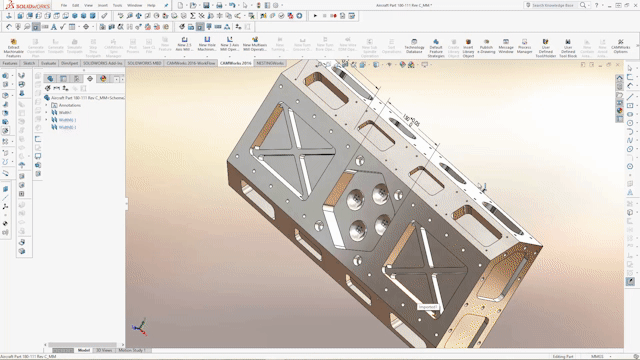Click Insert Library Object icon

468,47
